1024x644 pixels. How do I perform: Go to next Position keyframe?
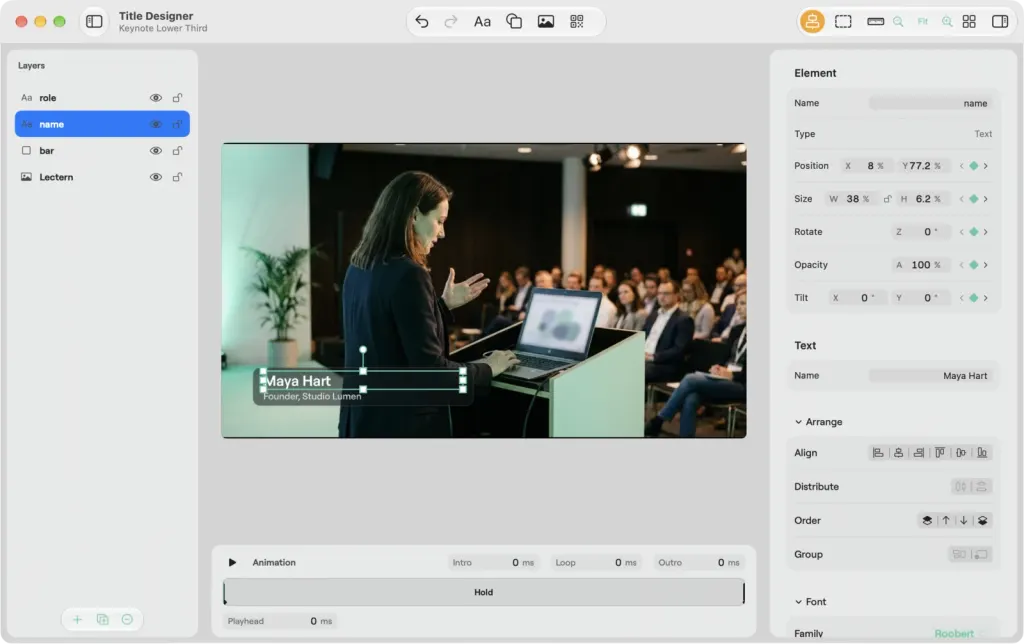pyautogui.click(x=985, y=166)
